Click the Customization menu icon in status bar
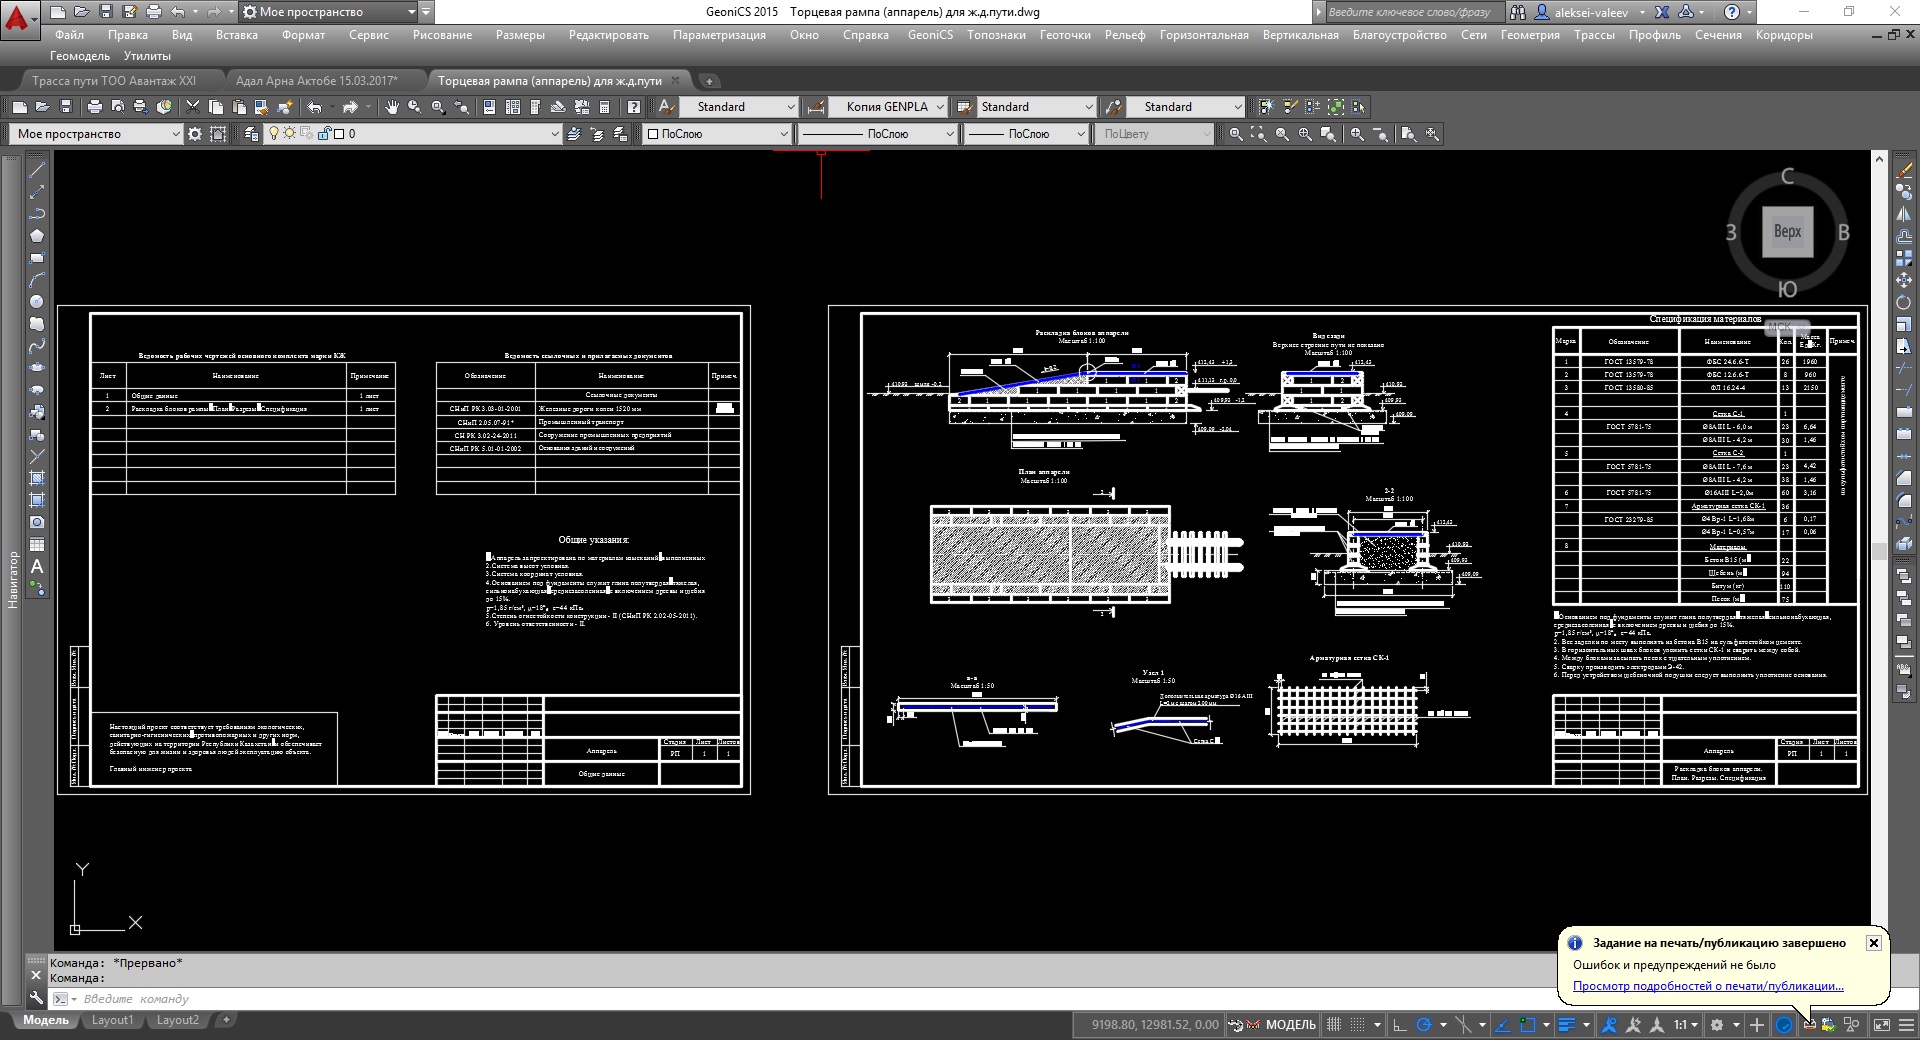 1906,1025
